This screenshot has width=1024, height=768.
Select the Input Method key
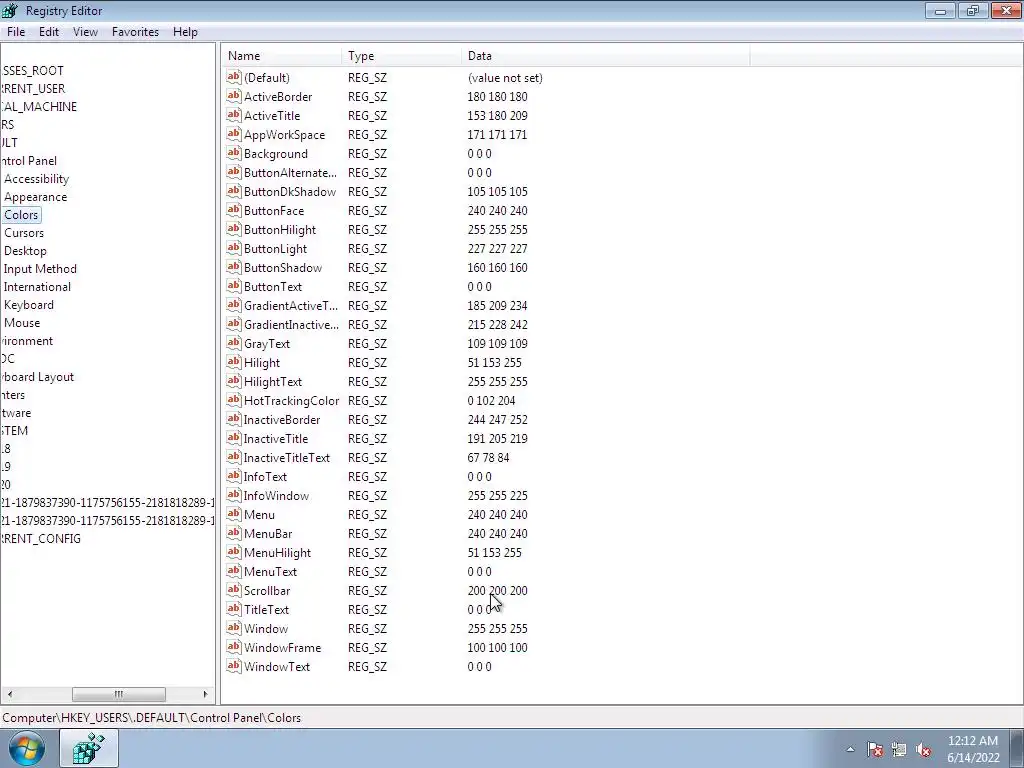click(x=40, y=268)
